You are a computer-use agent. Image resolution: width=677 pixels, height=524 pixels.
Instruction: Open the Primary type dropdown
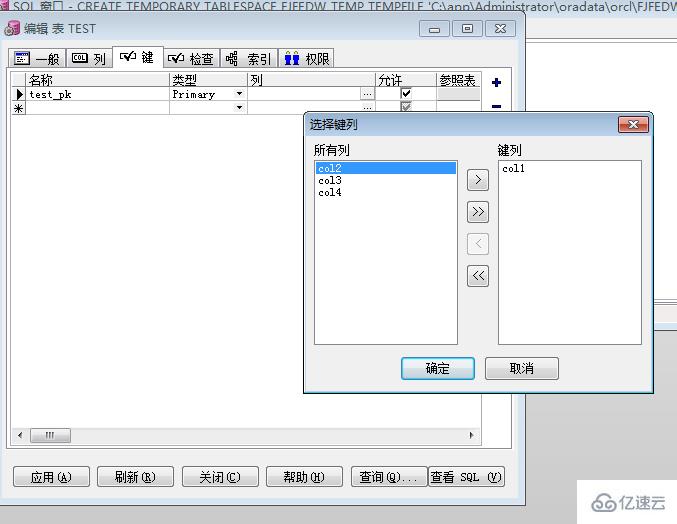pos(239,94)
